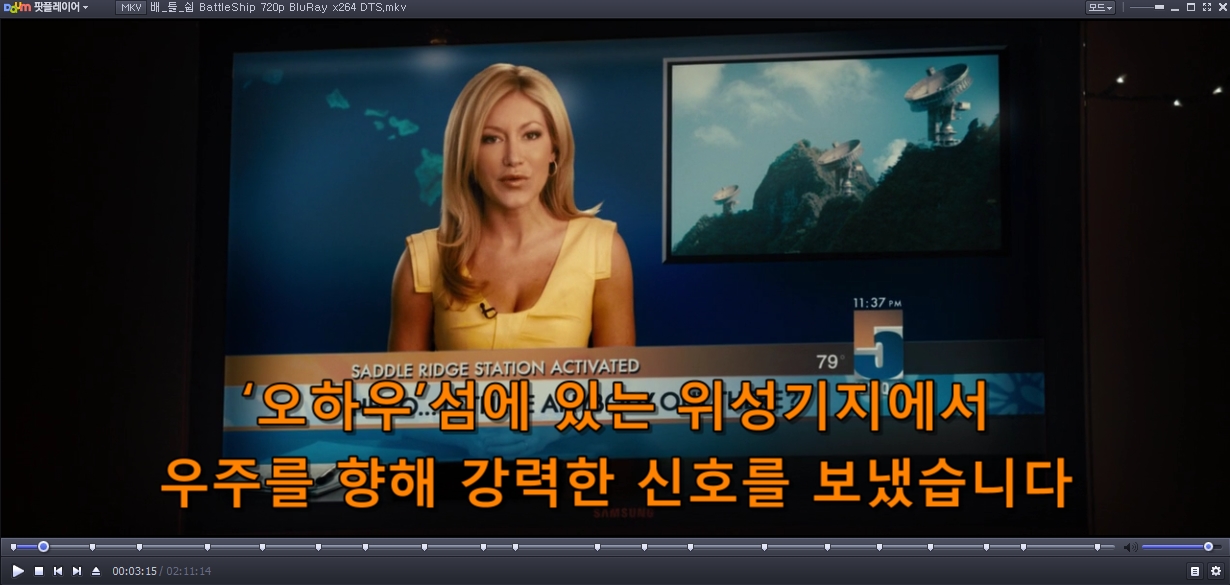Maximize the player window
Image resolution: width=1230 pixels, height=585 pixels.
[x=1191, y=7]
